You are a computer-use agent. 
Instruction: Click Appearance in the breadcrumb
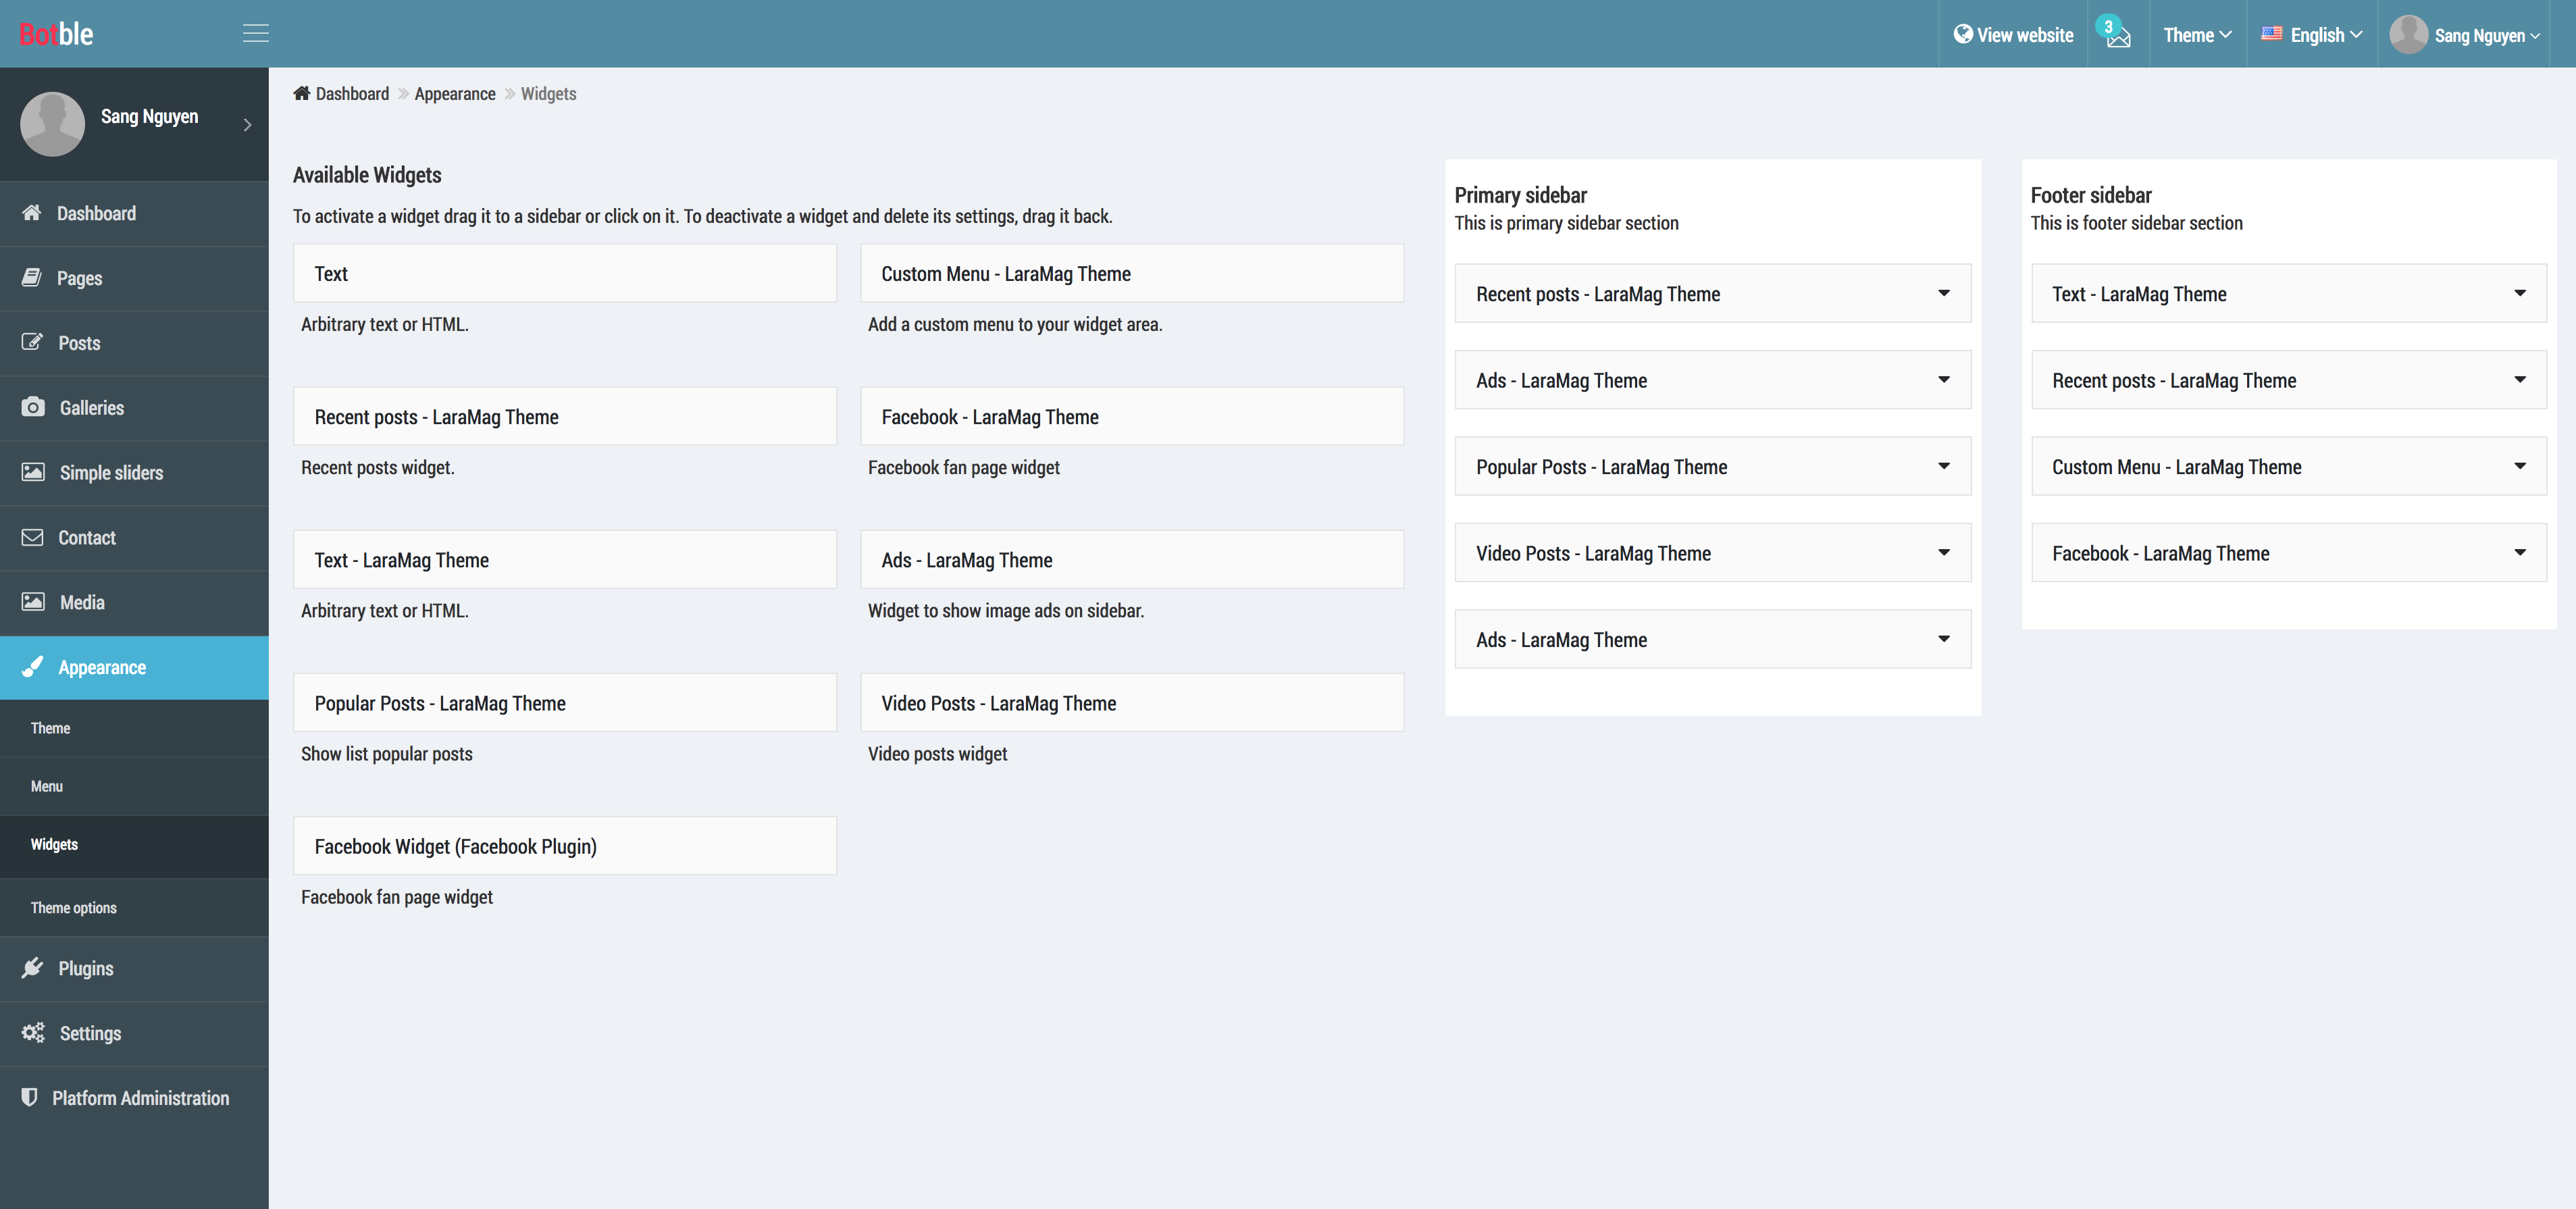pos(455,94)
